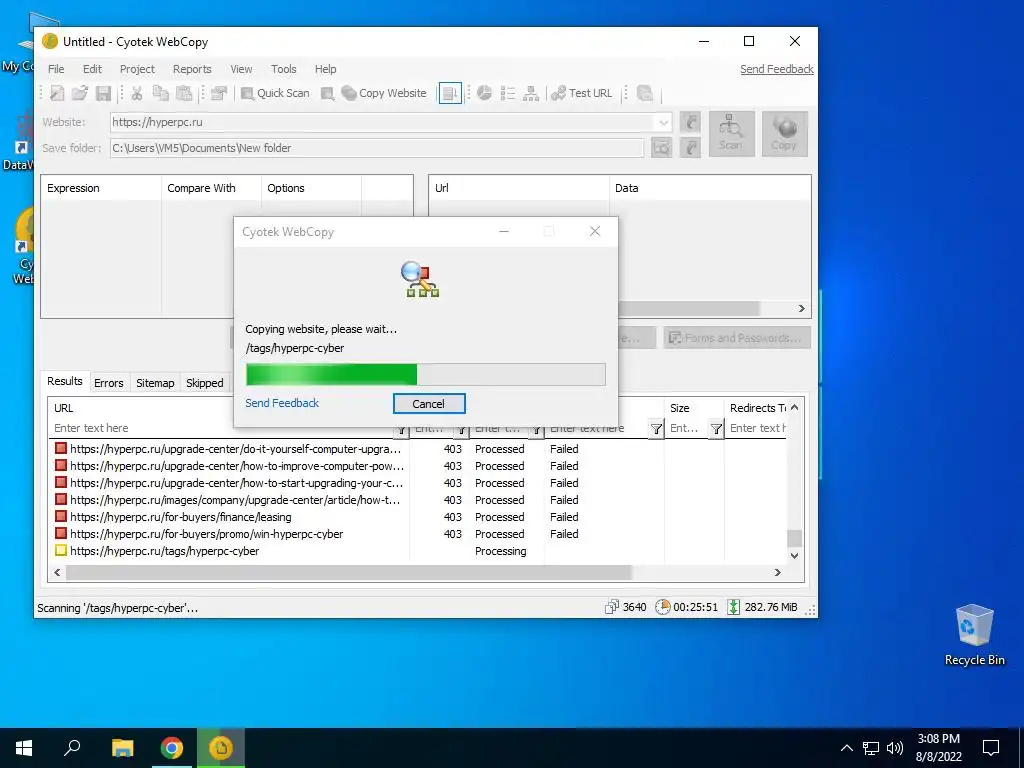Select the do-it-yourself-computer-upgra URL row
Viewport: 1024px width, 768px height.
point(418,449)
